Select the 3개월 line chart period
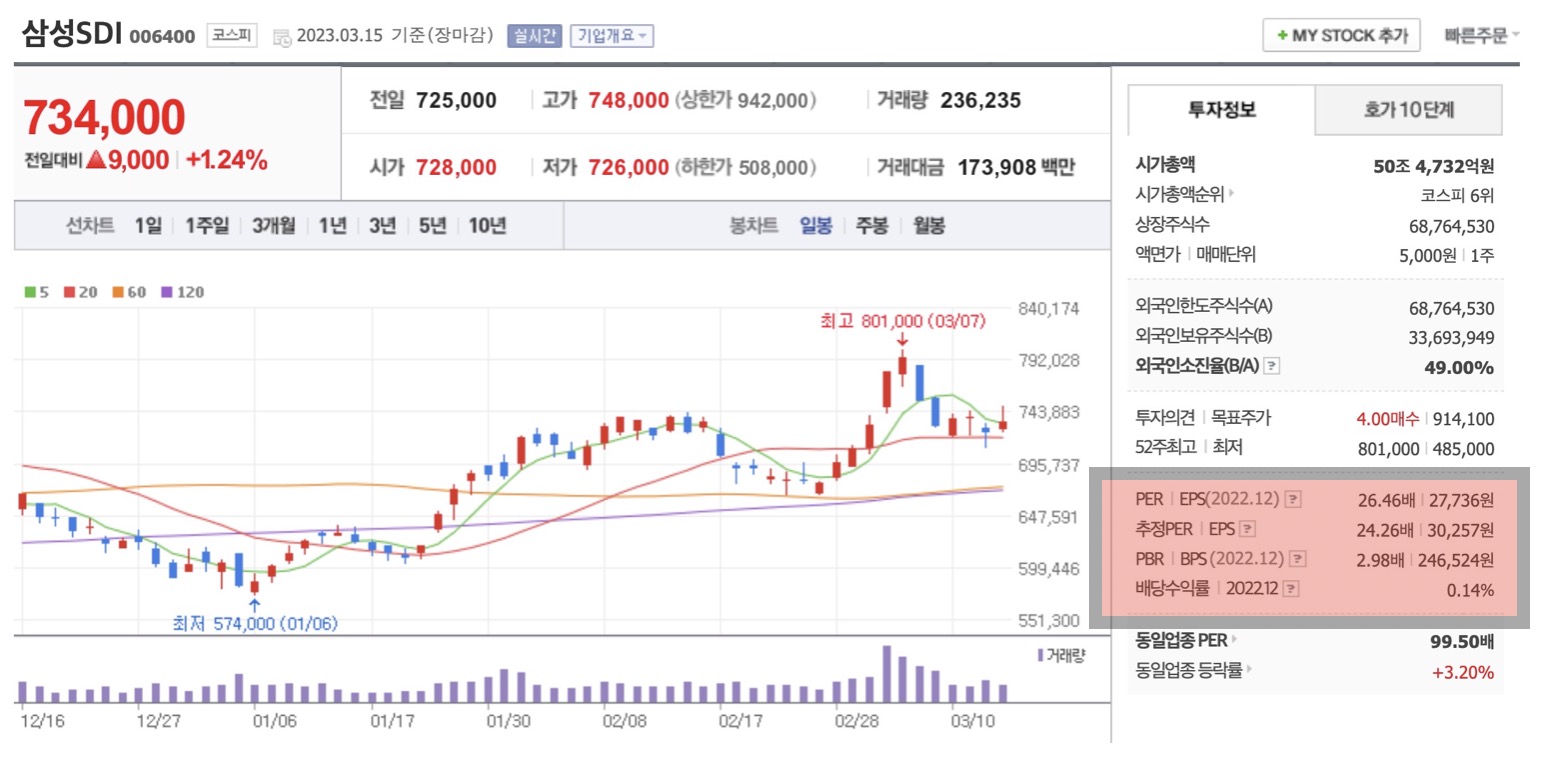Screen dimensions: 1544x758 pyautogui.click(x=274, y=226)
